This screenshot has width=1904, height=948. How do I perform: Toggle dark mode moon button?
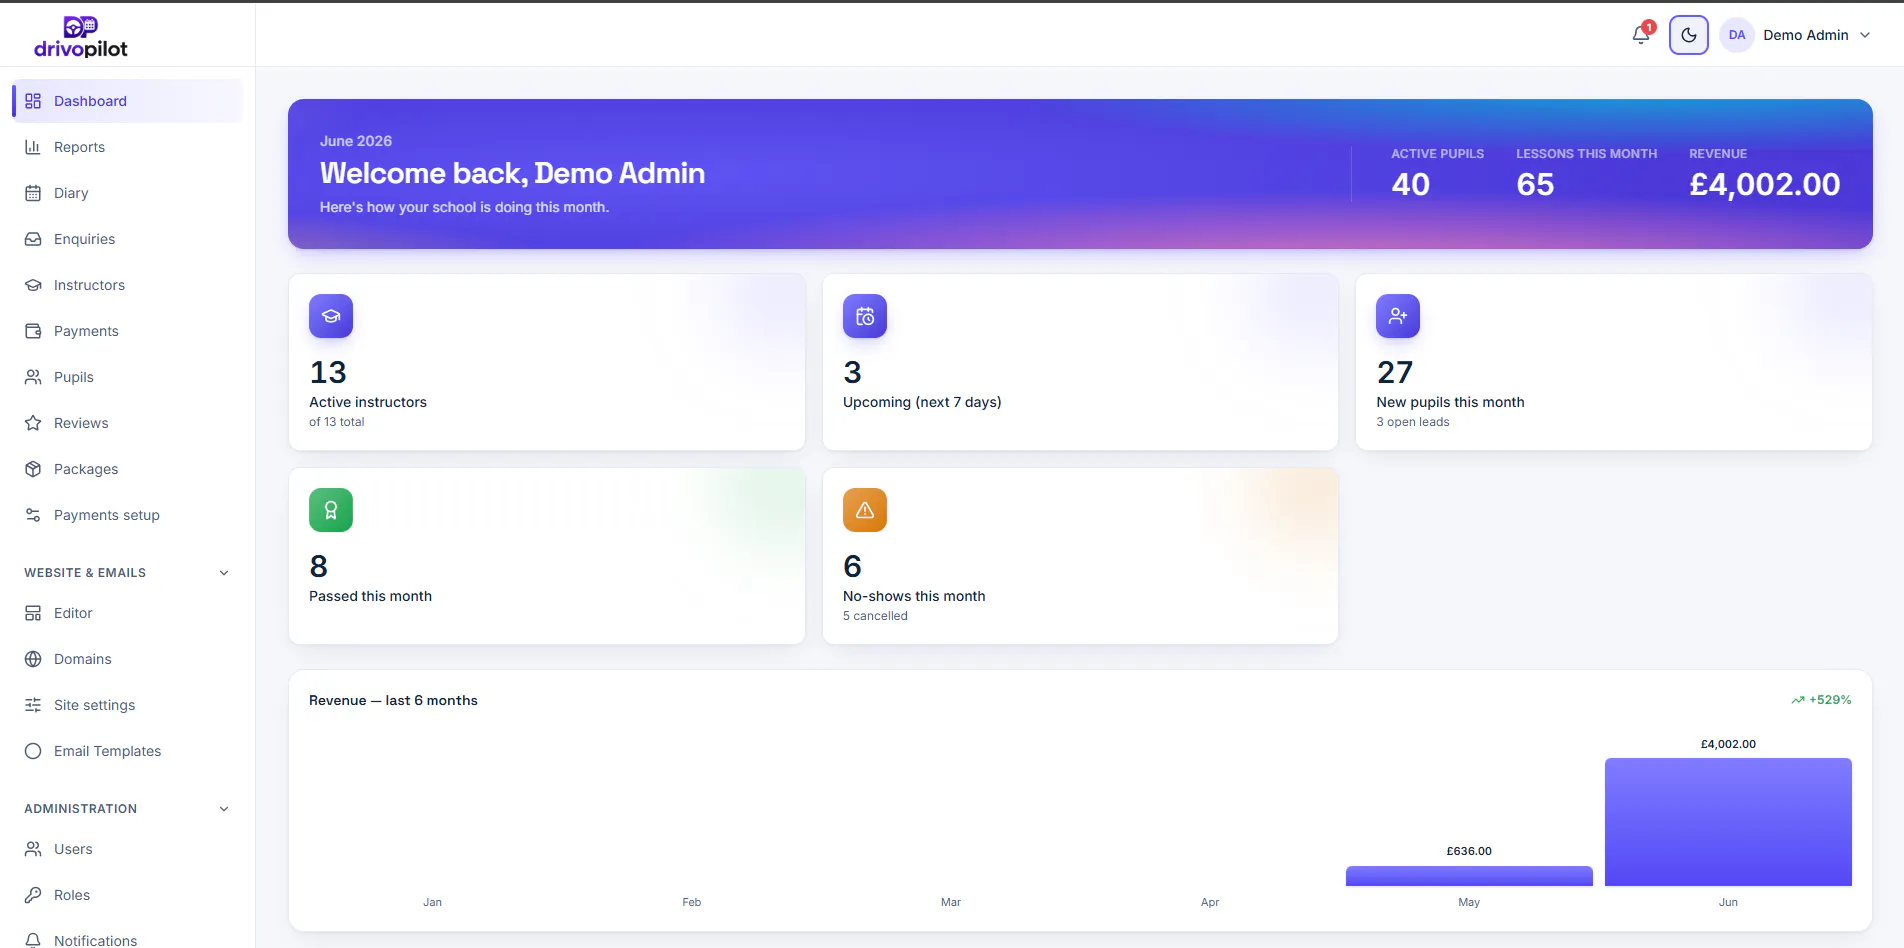(x=1689, y=35)
